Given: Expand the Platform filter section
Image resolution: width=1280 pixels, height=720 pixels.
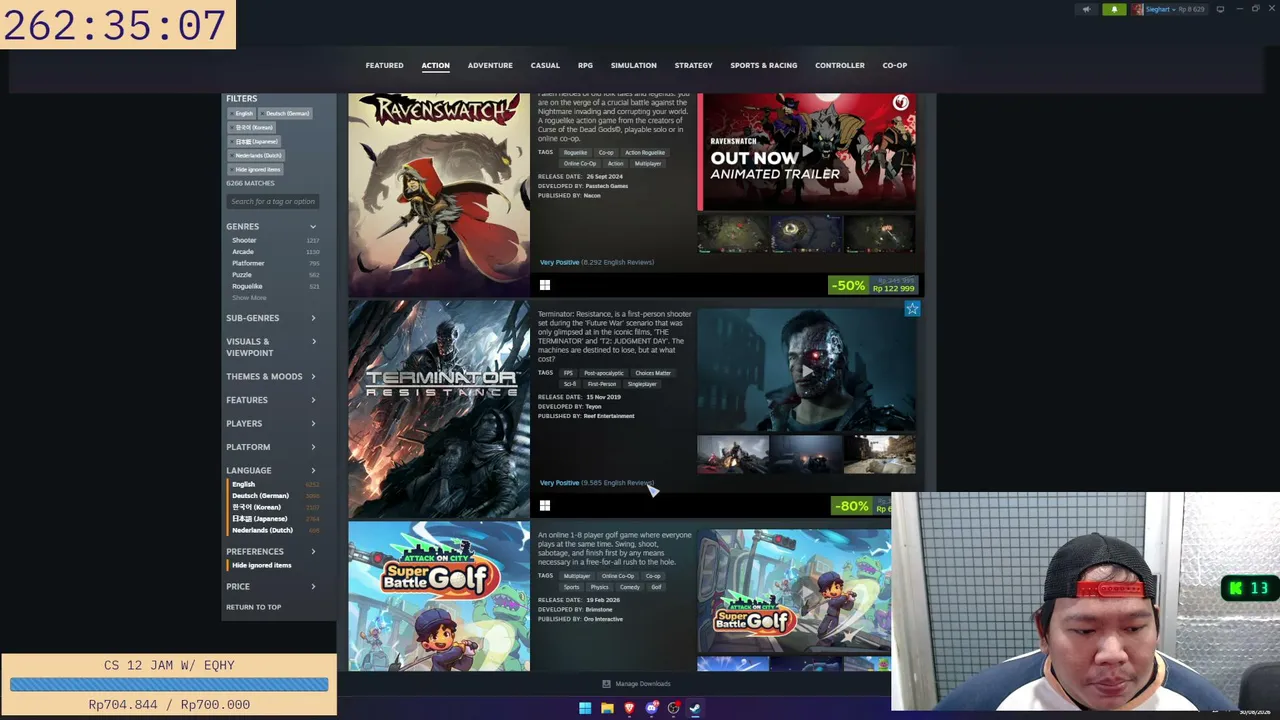Looking at the screenshot, I should click(x=271, y=447).
